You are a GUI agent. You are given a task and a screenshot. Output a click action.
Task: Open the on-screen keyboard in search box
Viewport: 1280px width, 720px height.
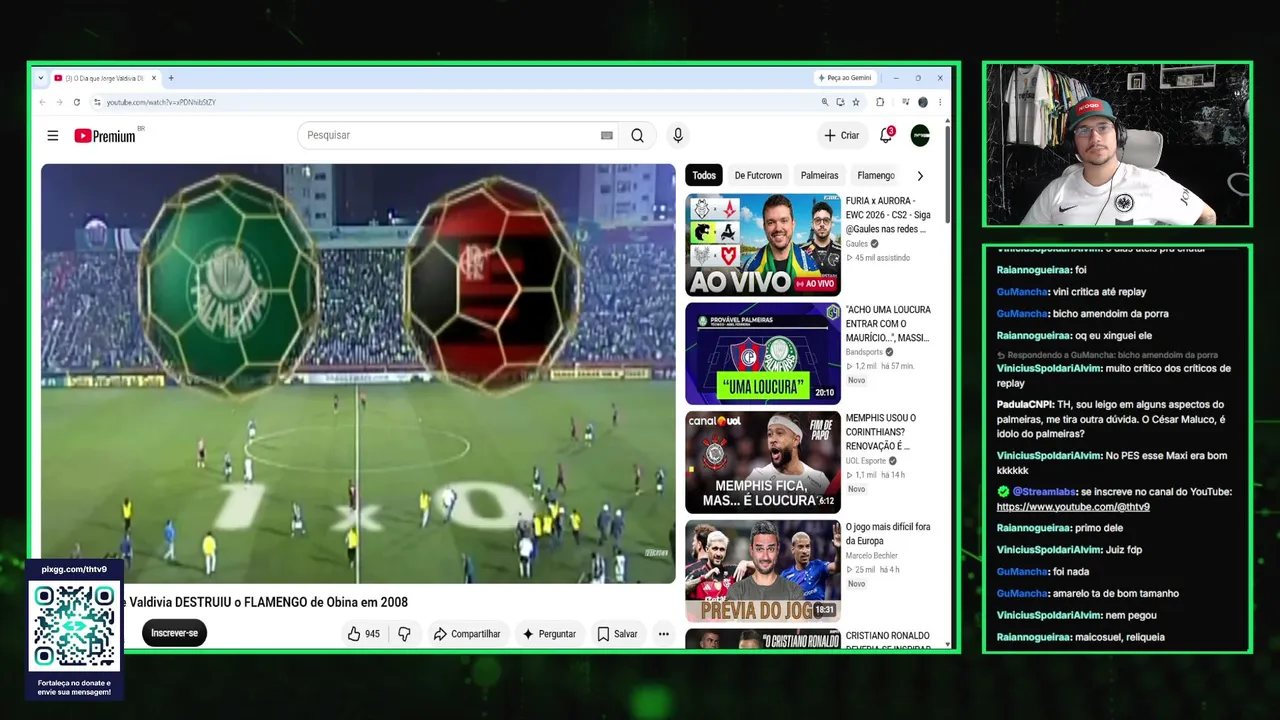tap(607, 136)
